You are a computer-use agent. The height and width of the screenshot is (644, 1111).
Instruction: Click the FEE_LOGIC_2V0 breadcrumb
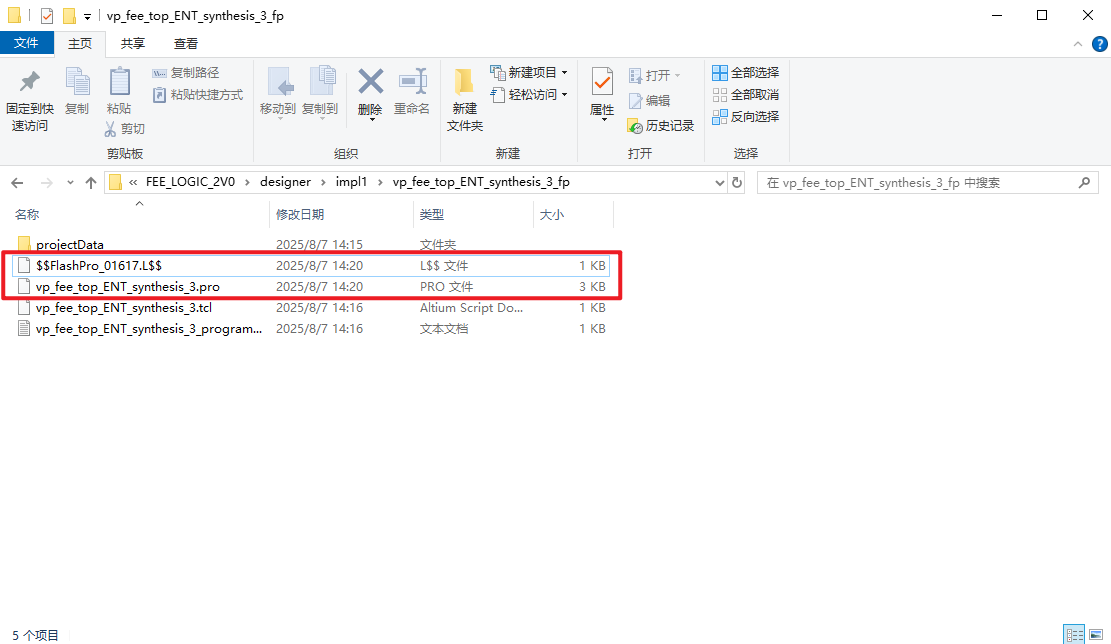pyautogui.click(x=190, y=182)
